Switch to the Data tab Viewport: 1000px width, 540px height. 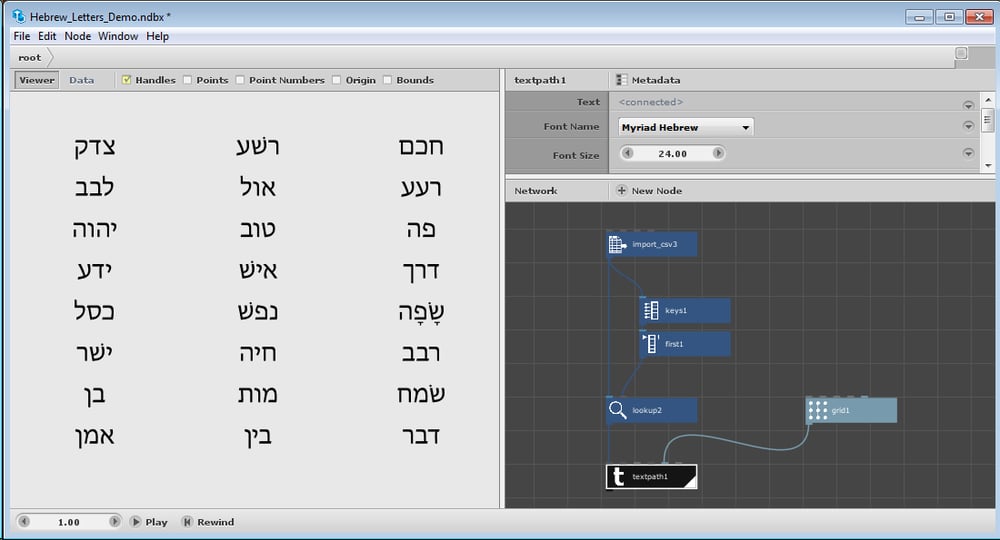(82, 80)
